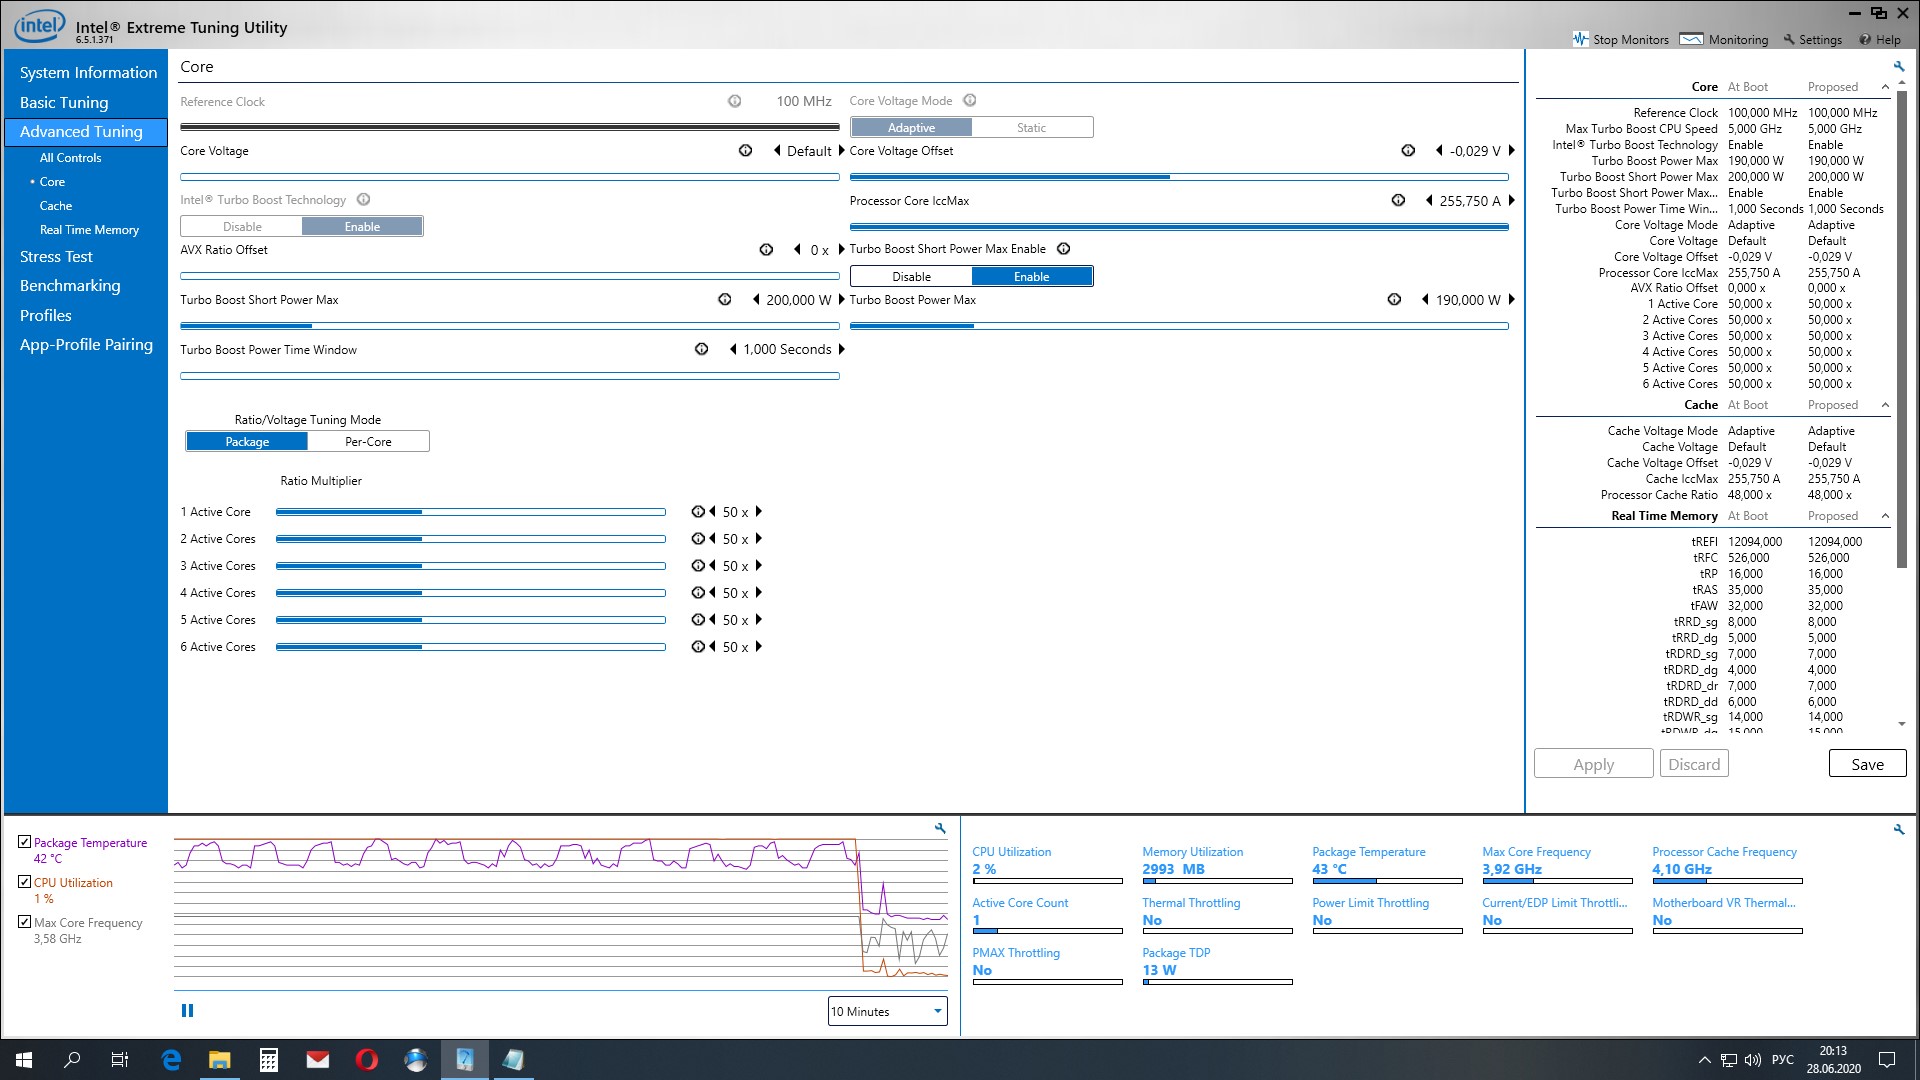Switch ratio tuning mode to Per-Core

pos(368,441)
